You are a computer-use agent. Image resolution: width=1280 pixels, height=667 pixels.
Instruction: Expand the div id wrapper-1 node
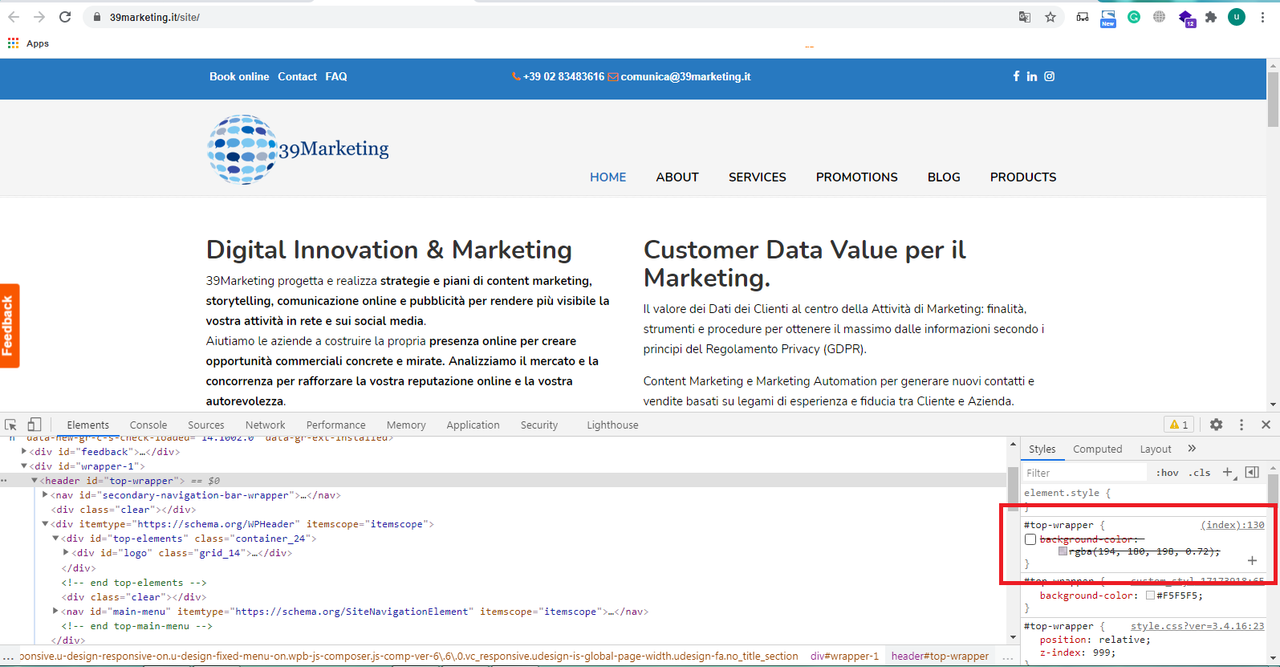click(26, 466)
